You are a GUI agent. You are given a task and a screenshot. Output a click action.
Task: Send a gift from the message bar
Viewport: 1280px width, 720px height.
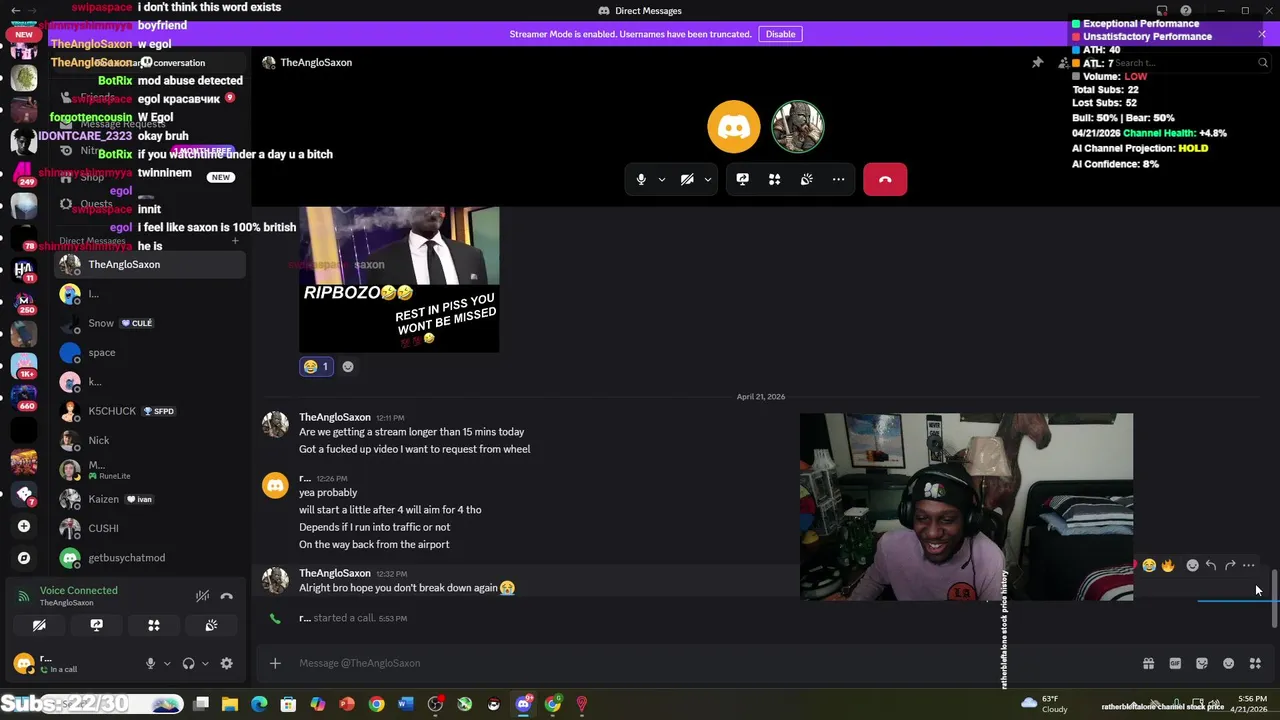tap(1148, 663)
